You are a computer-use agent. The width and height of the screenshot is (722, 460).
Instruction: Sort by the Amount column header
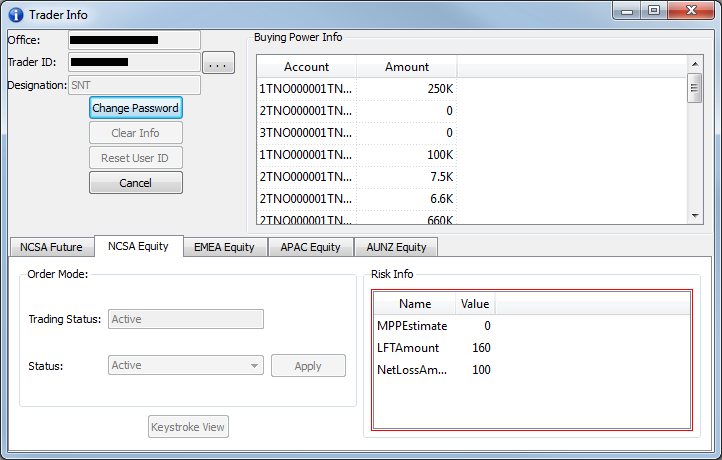pyautogui.click(x=406, y=67)
